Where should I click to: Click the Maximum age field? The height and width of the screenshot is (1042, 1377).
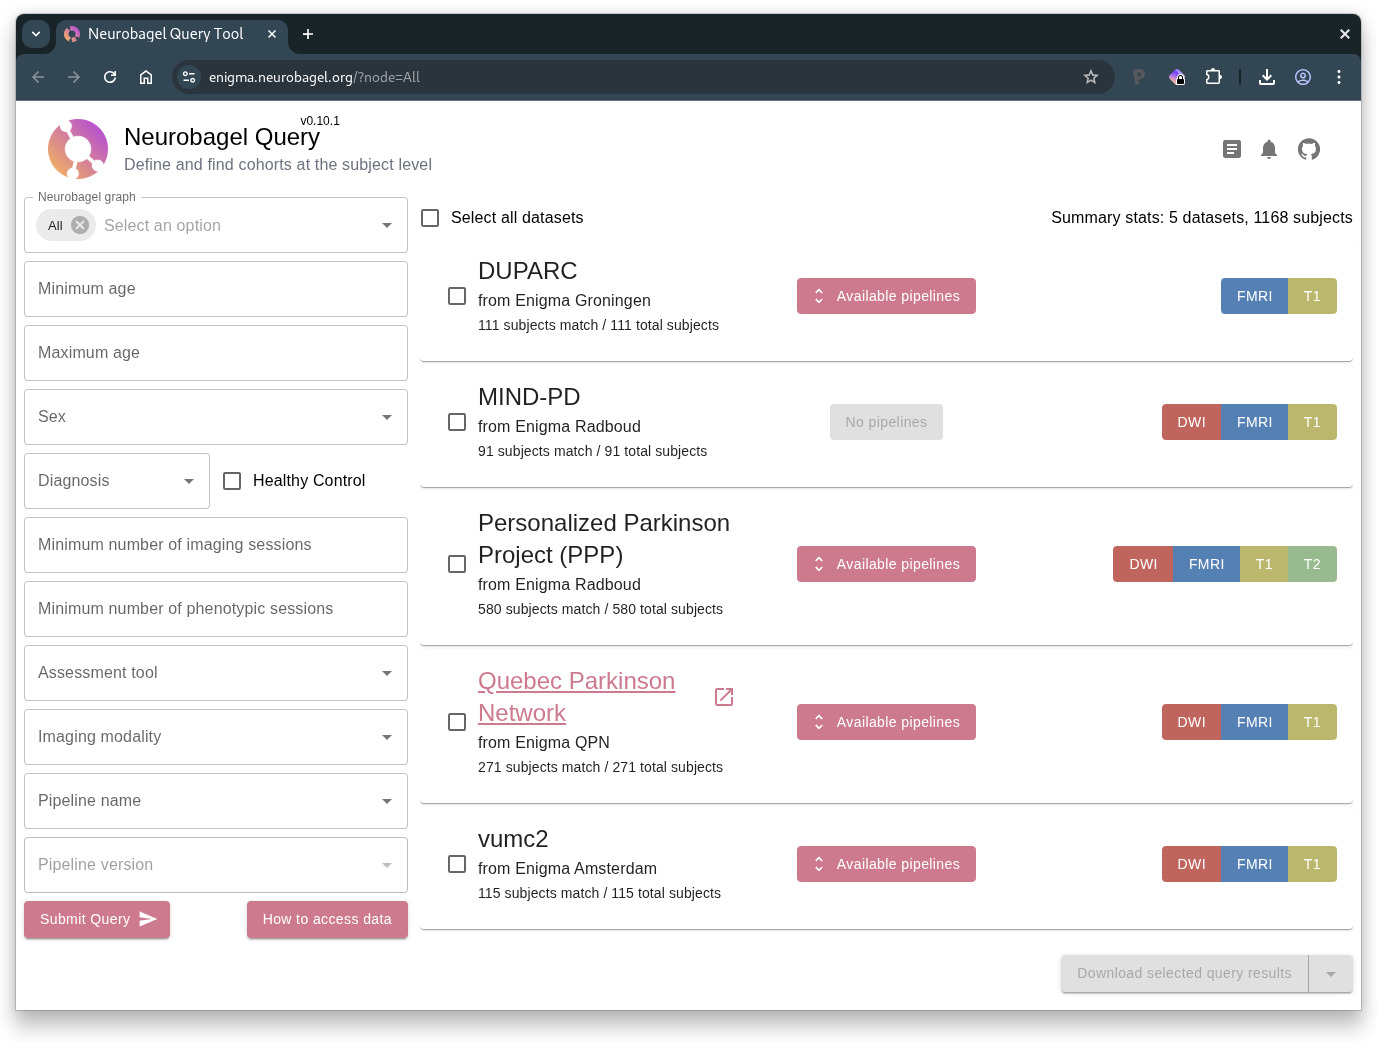[216, 353]
